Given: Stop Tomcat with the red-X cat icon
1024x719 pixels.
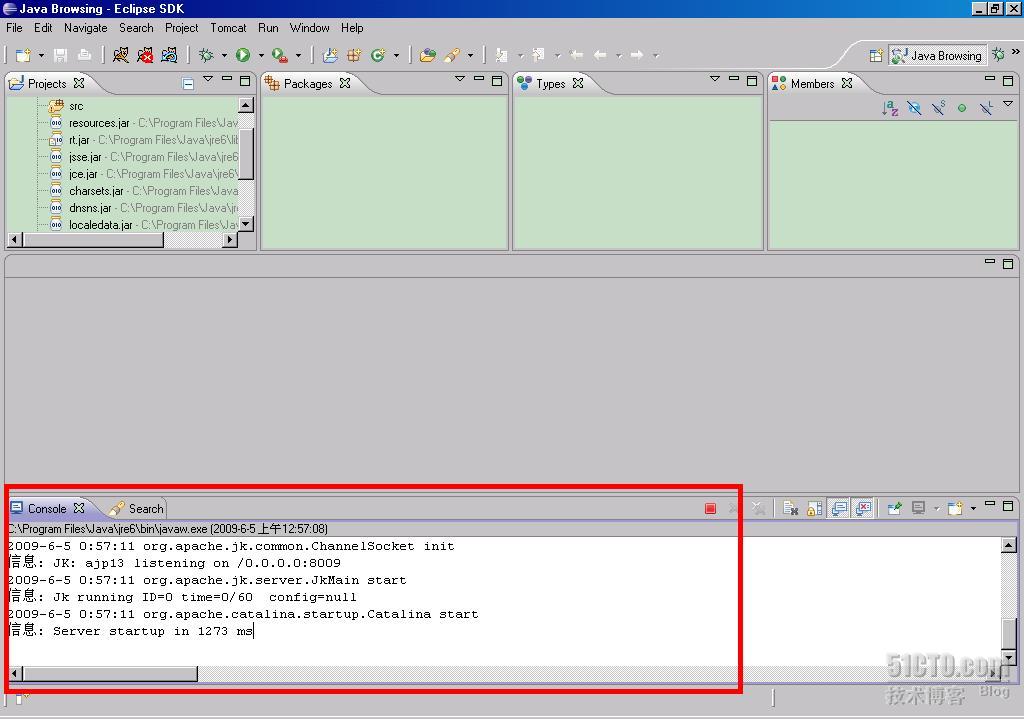Looking at the screenshot, I should (145, 55).
